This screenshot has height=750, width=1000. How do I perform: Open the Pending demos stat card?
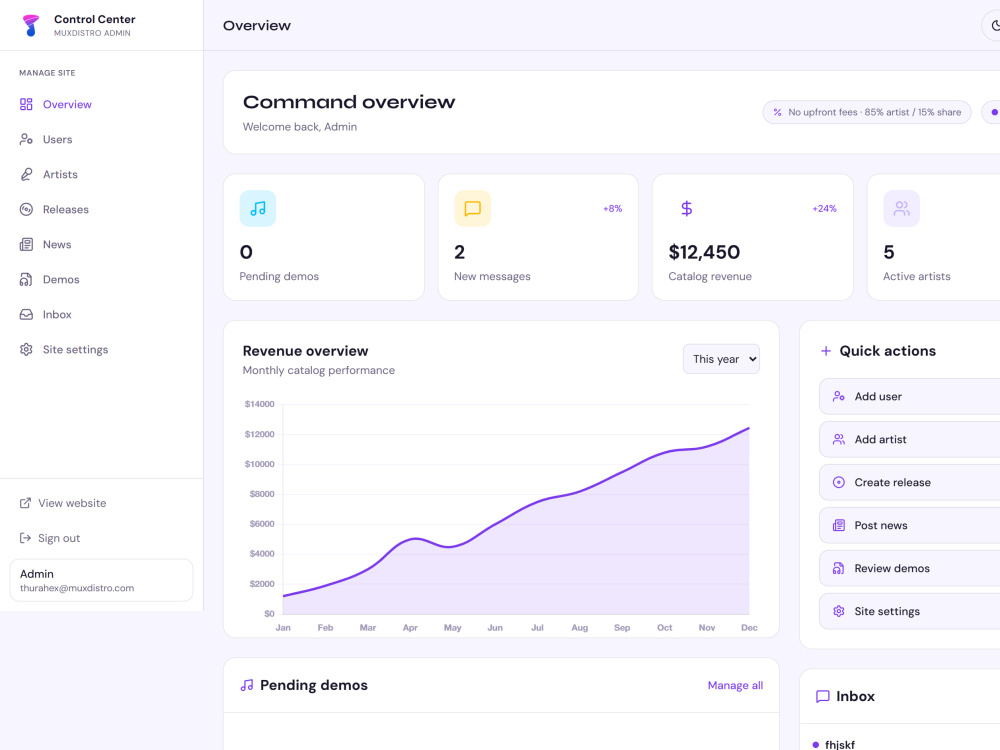[324, 237]
